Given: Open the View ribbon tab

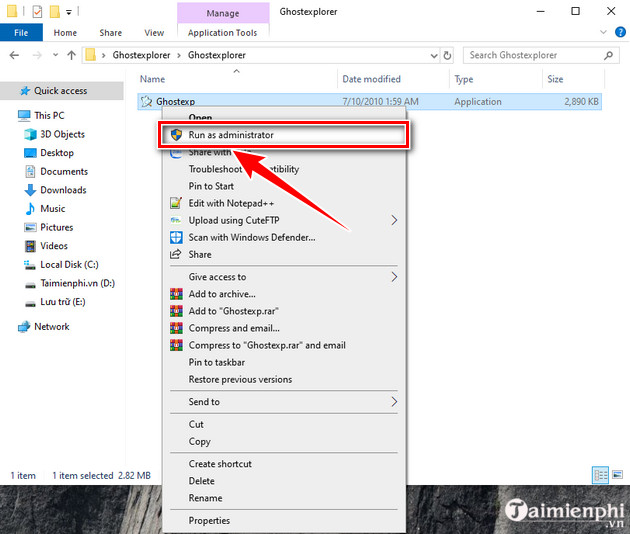Looking at the screenshot, I should click(154, 33).
